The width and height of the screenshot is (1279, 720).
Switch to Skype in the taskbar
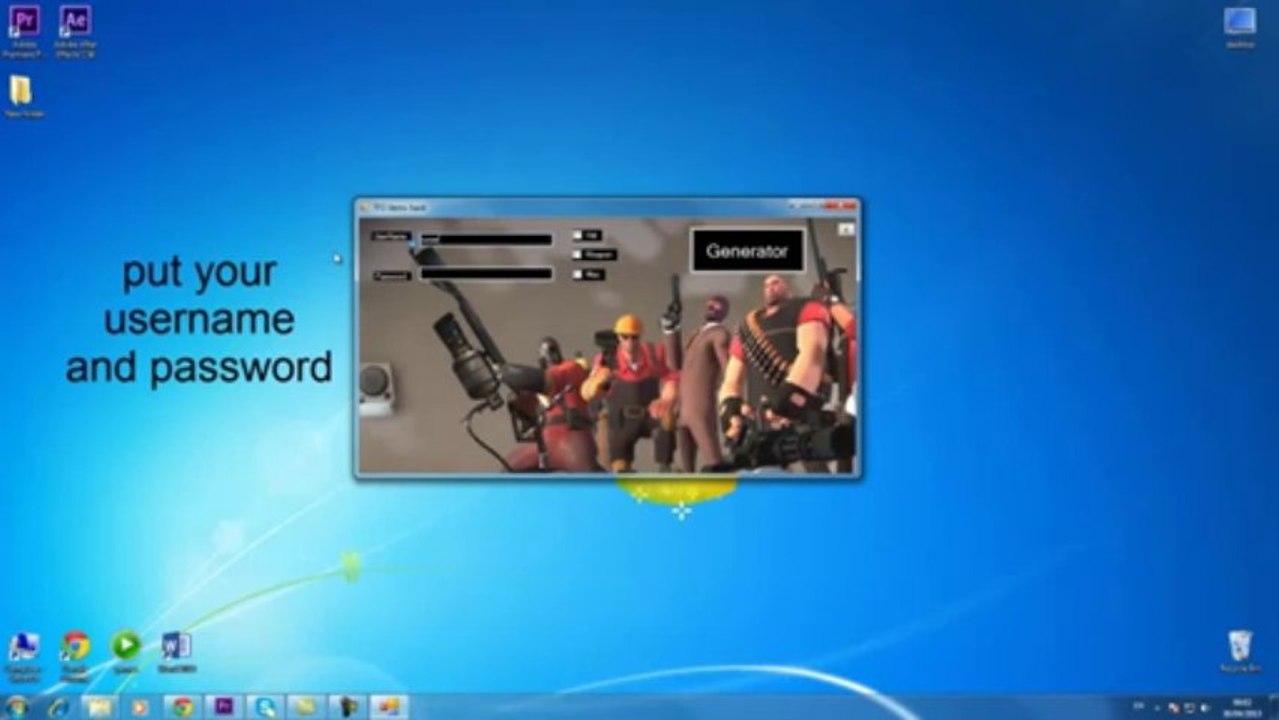point(265,707)
